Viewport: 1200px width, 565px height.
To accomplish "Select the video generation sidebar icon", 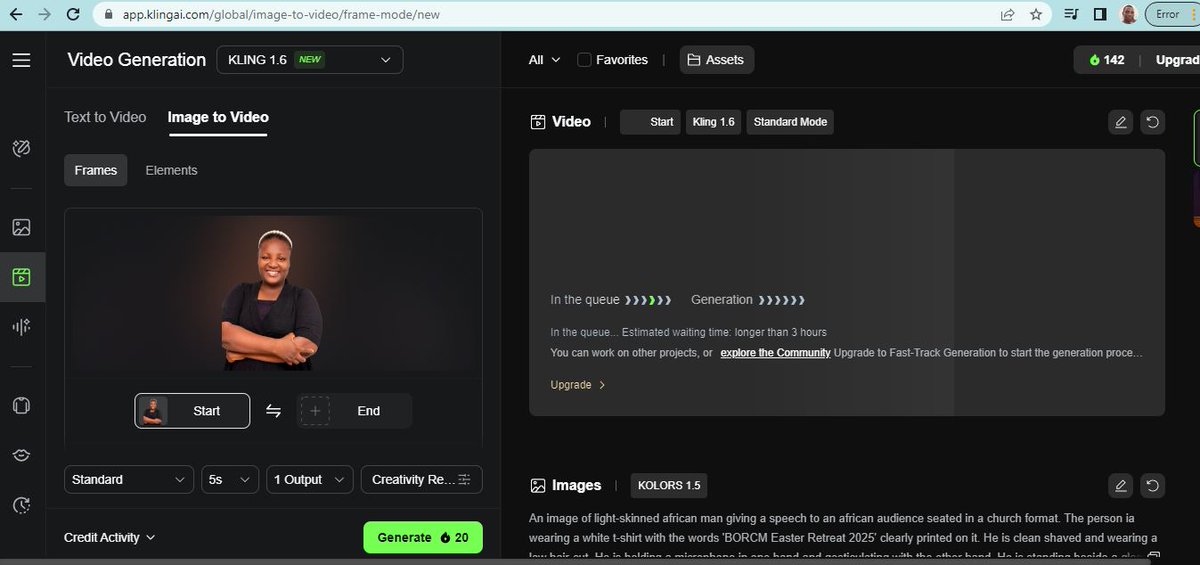I will (21, 277).
